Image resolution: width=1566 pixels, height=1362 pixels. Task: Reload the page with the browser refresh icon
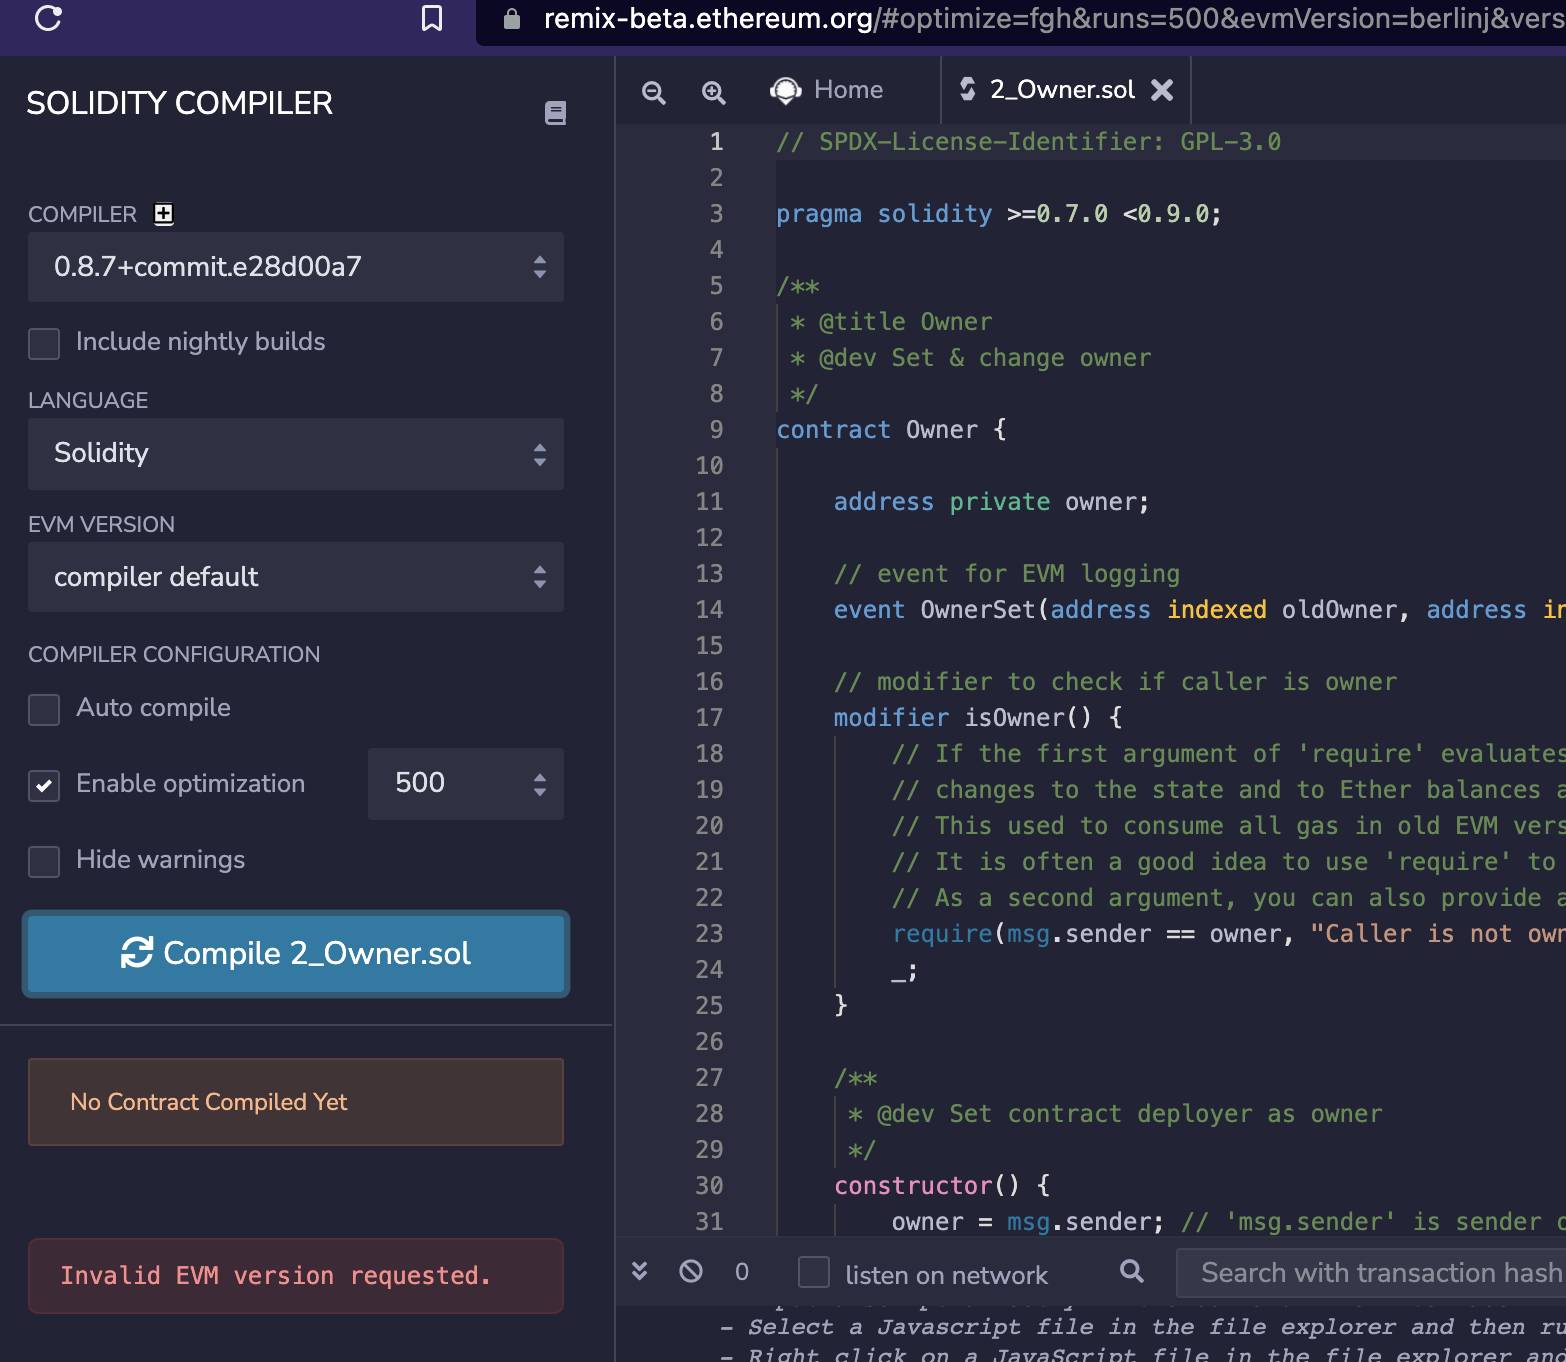point(48,18)
